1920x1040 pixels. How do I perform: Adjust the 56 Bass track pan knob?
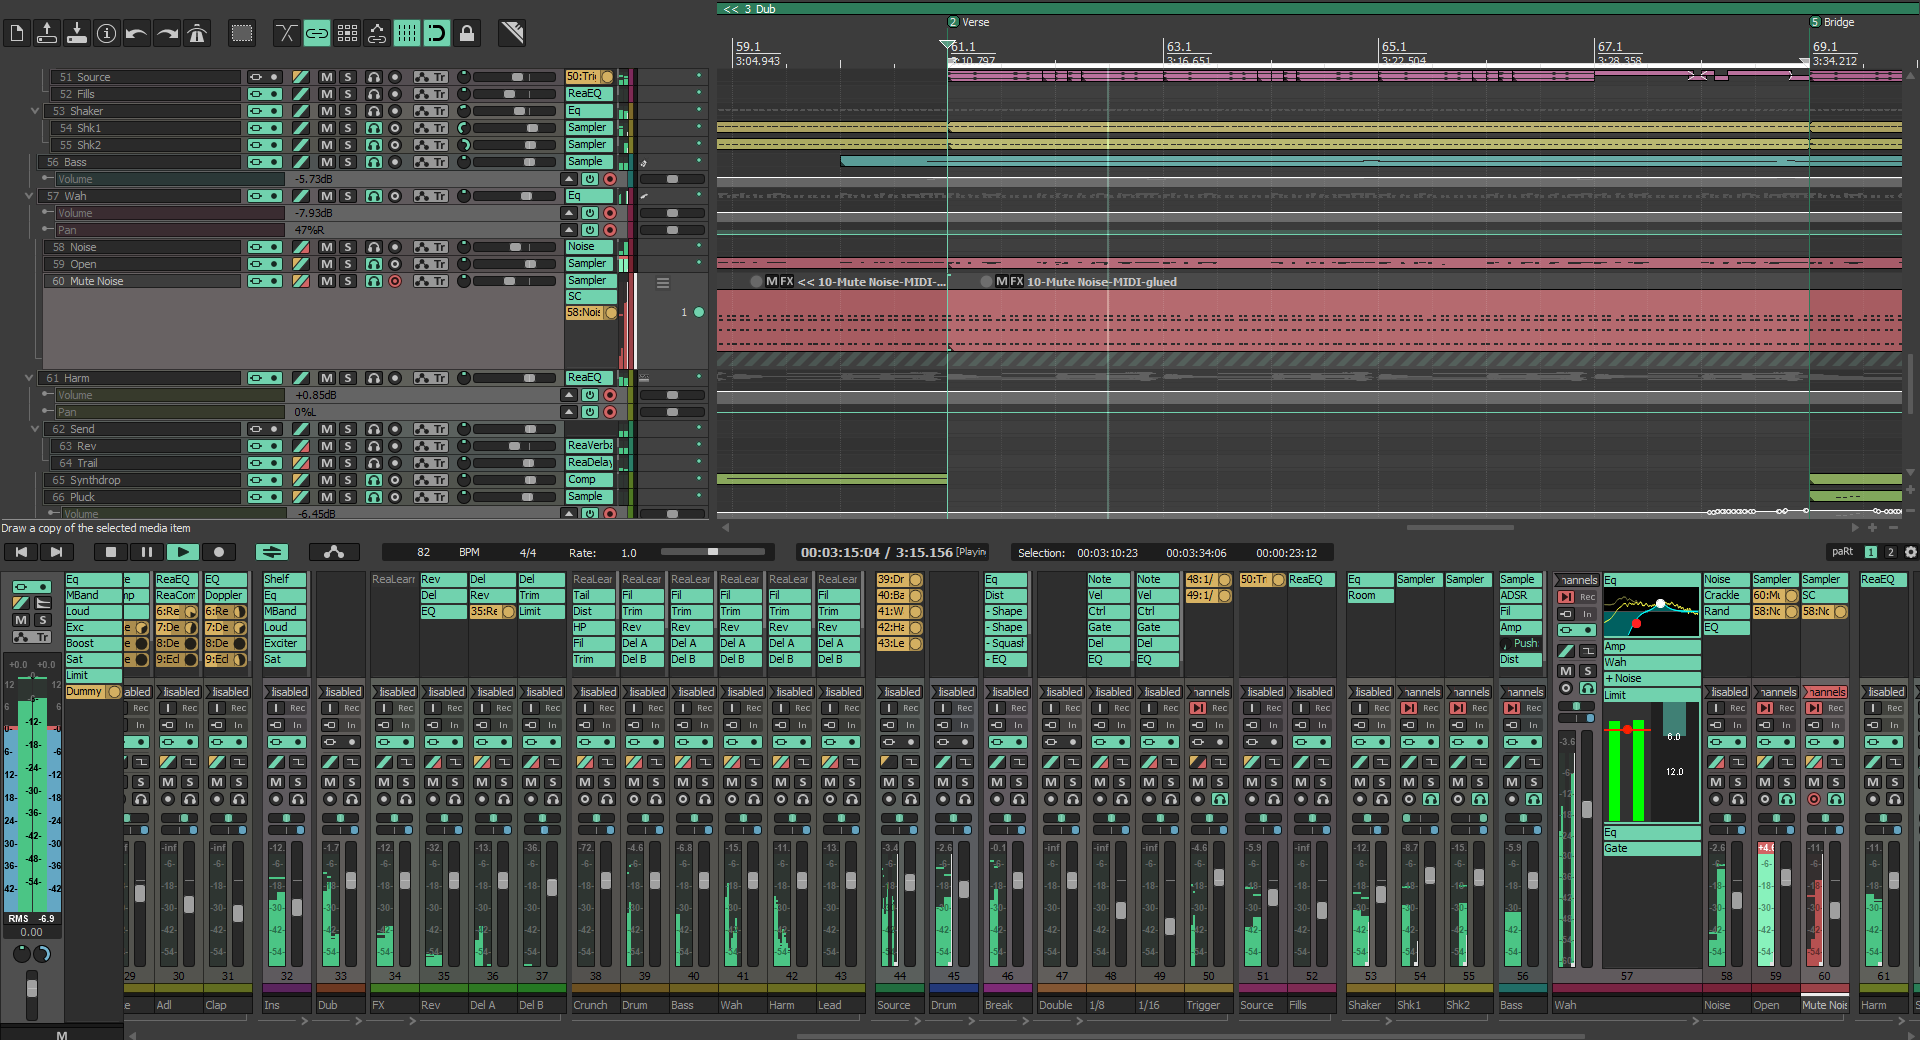pos(463,162)
